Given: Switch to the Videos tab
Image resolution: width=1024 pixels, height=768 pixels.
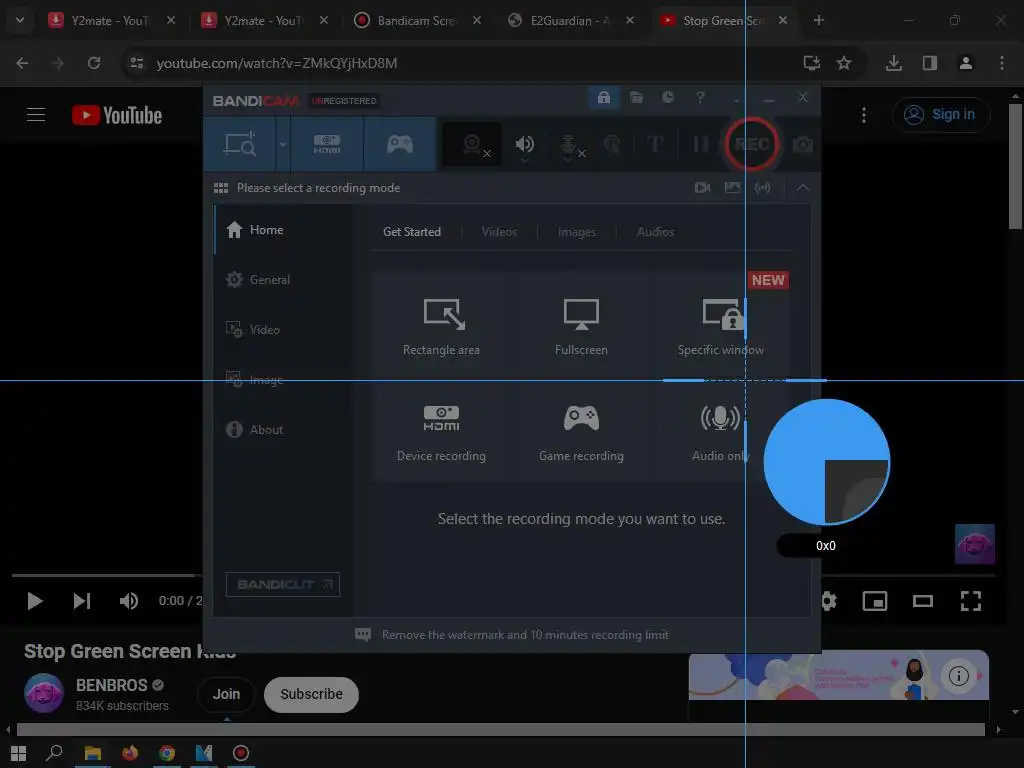Looking at the screenshot, I should pyautogui.click(x=499, y=232).
